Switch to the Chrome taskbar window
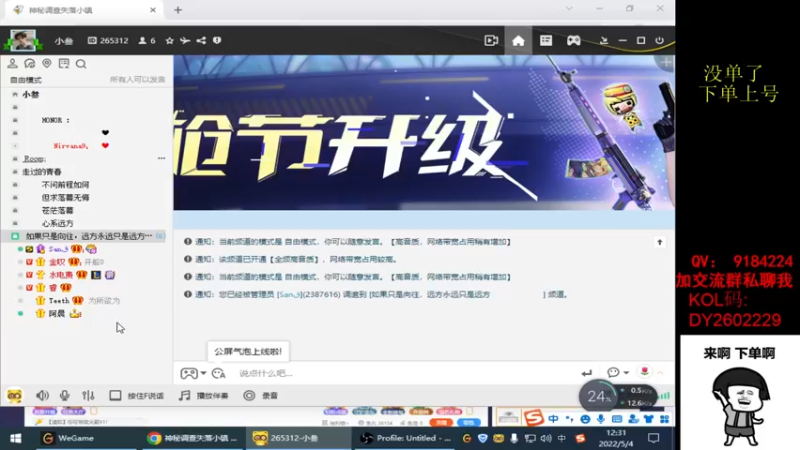This screenshot has width=800, height=450. point(192,438)
